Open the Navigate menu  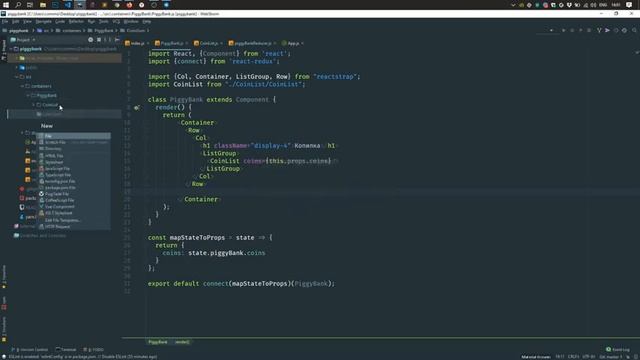point(43,21)
